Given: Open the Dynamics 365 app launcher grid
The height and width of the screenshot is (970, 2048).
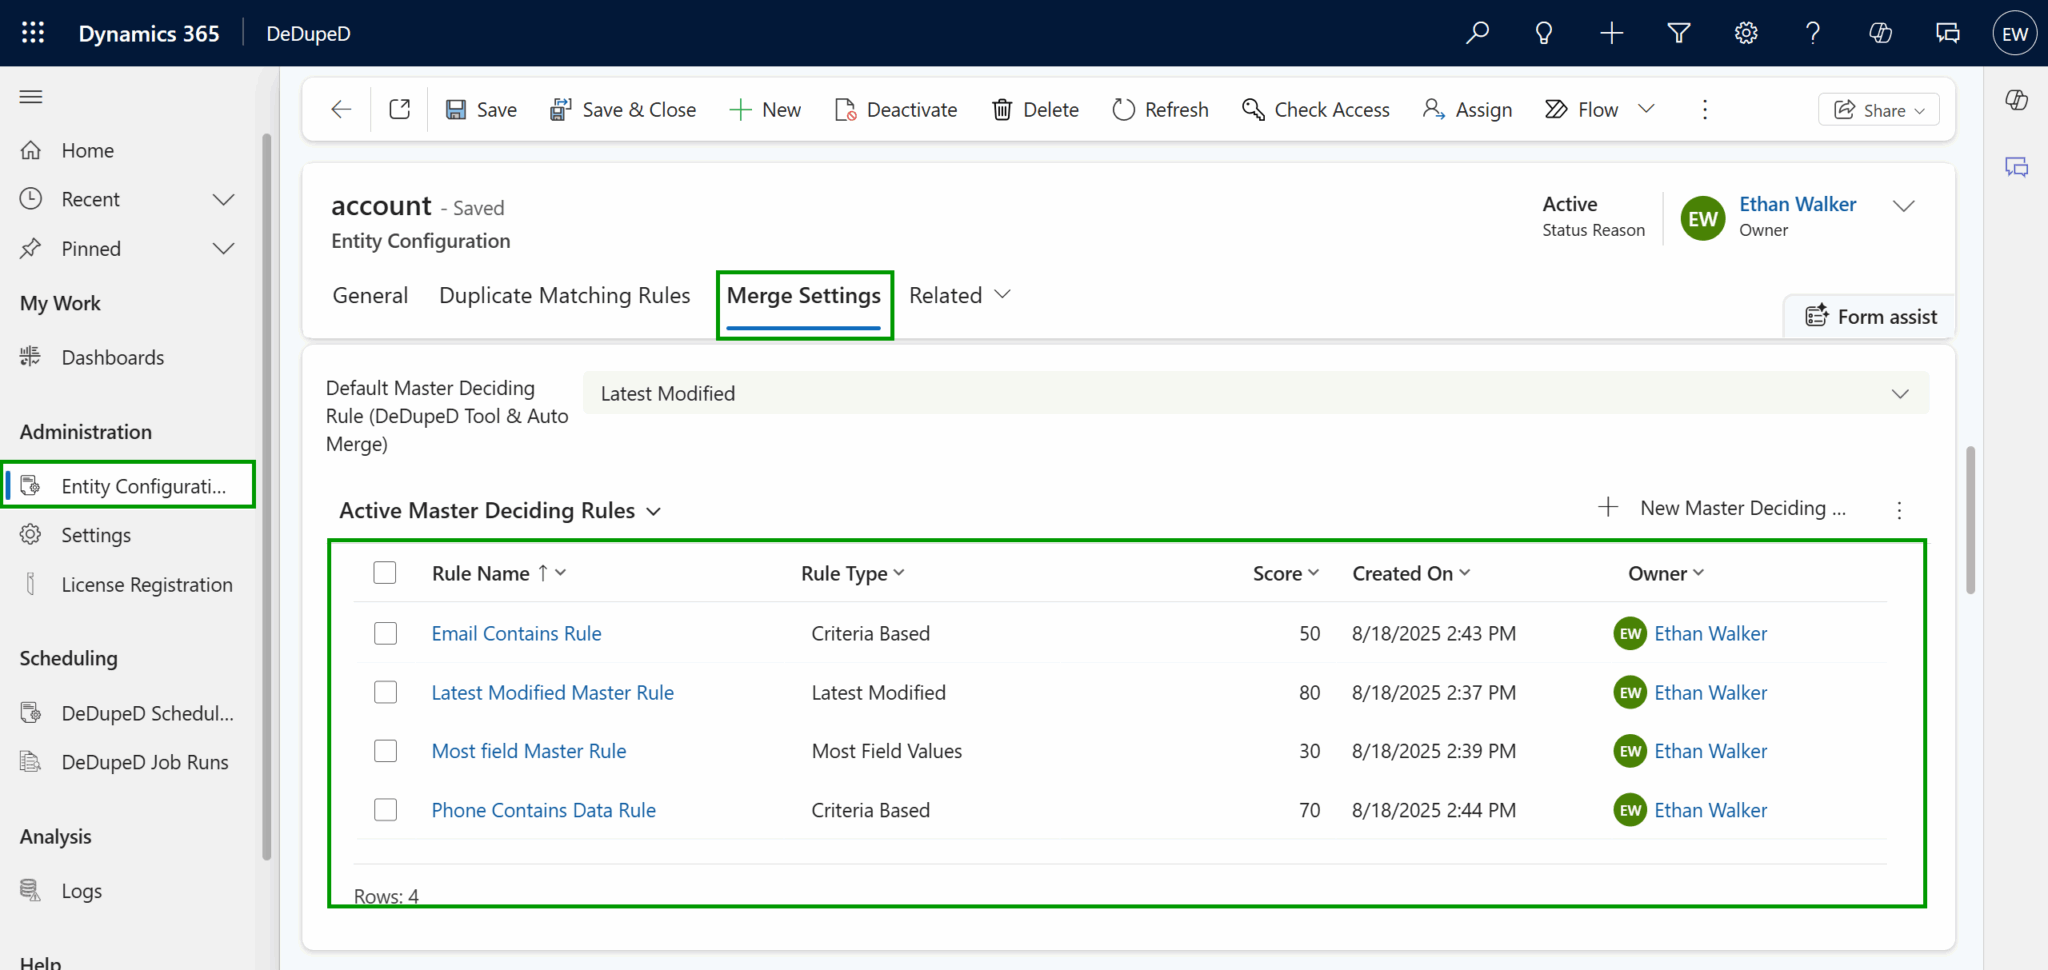Looking at the screenshot, I should click(x=32, y=32).
